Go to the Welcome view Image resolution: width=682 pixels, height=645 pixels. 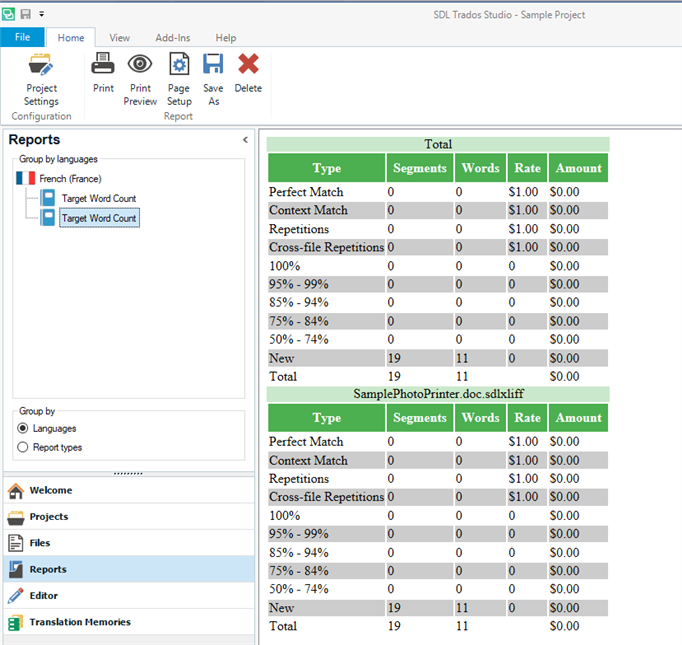(129, 490)
